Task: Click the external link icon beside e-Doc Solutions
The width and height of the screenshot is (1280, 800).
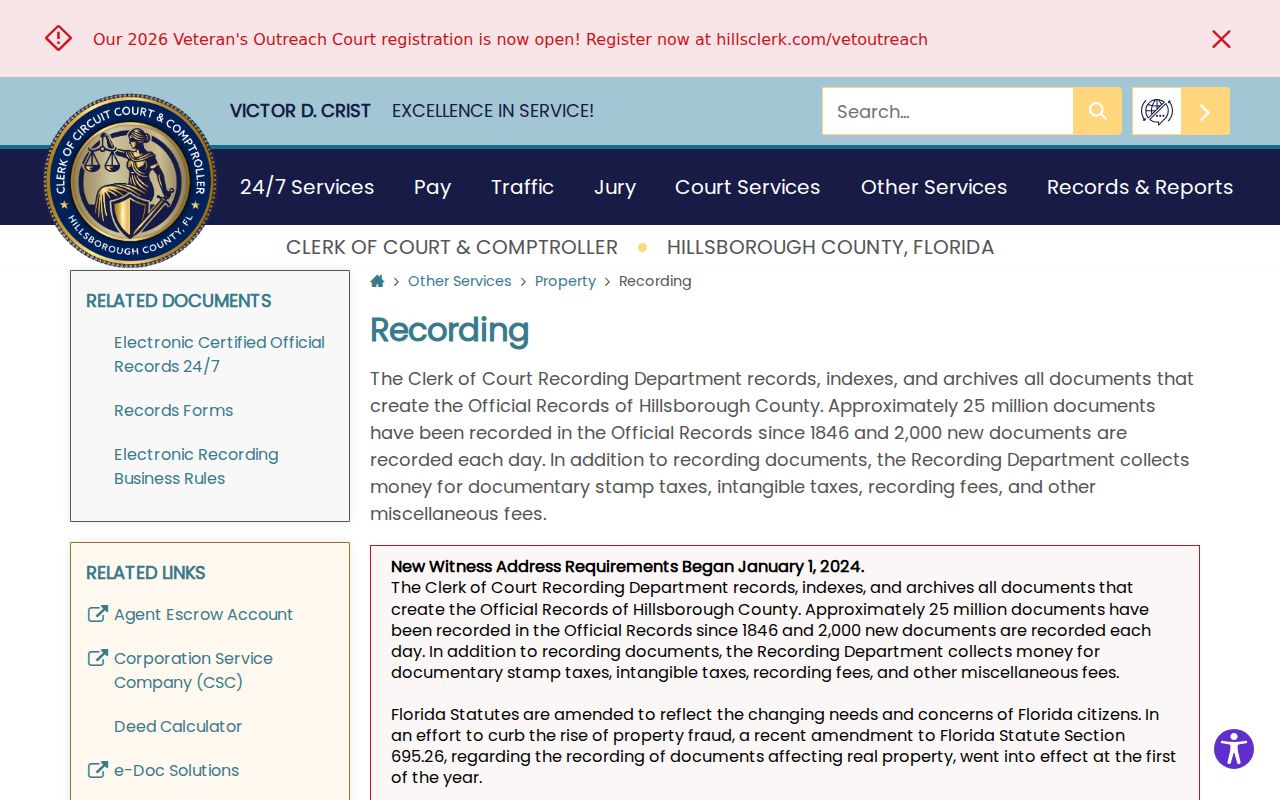Action: [97, 770]
